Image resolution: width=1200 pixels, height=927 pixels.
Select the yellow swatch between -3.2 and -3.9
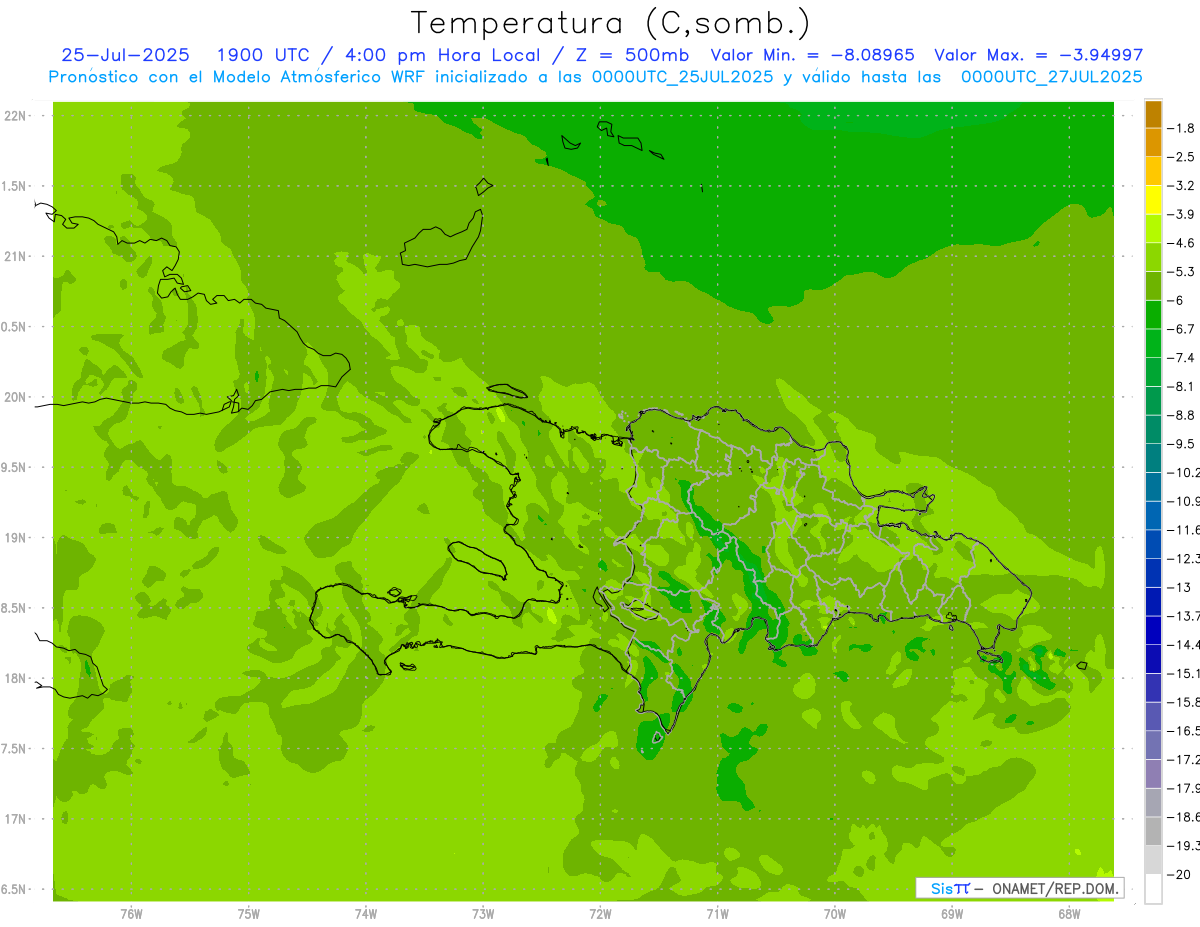[1153, 200]
